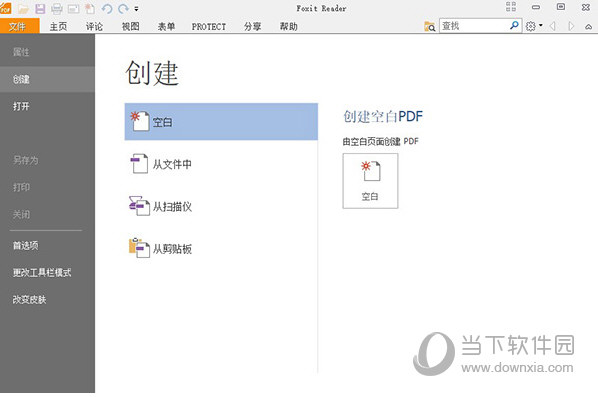This screenshot has height=397, width=598.
Task: Select 创建 create in sidebar
Action: click(47, 79)
